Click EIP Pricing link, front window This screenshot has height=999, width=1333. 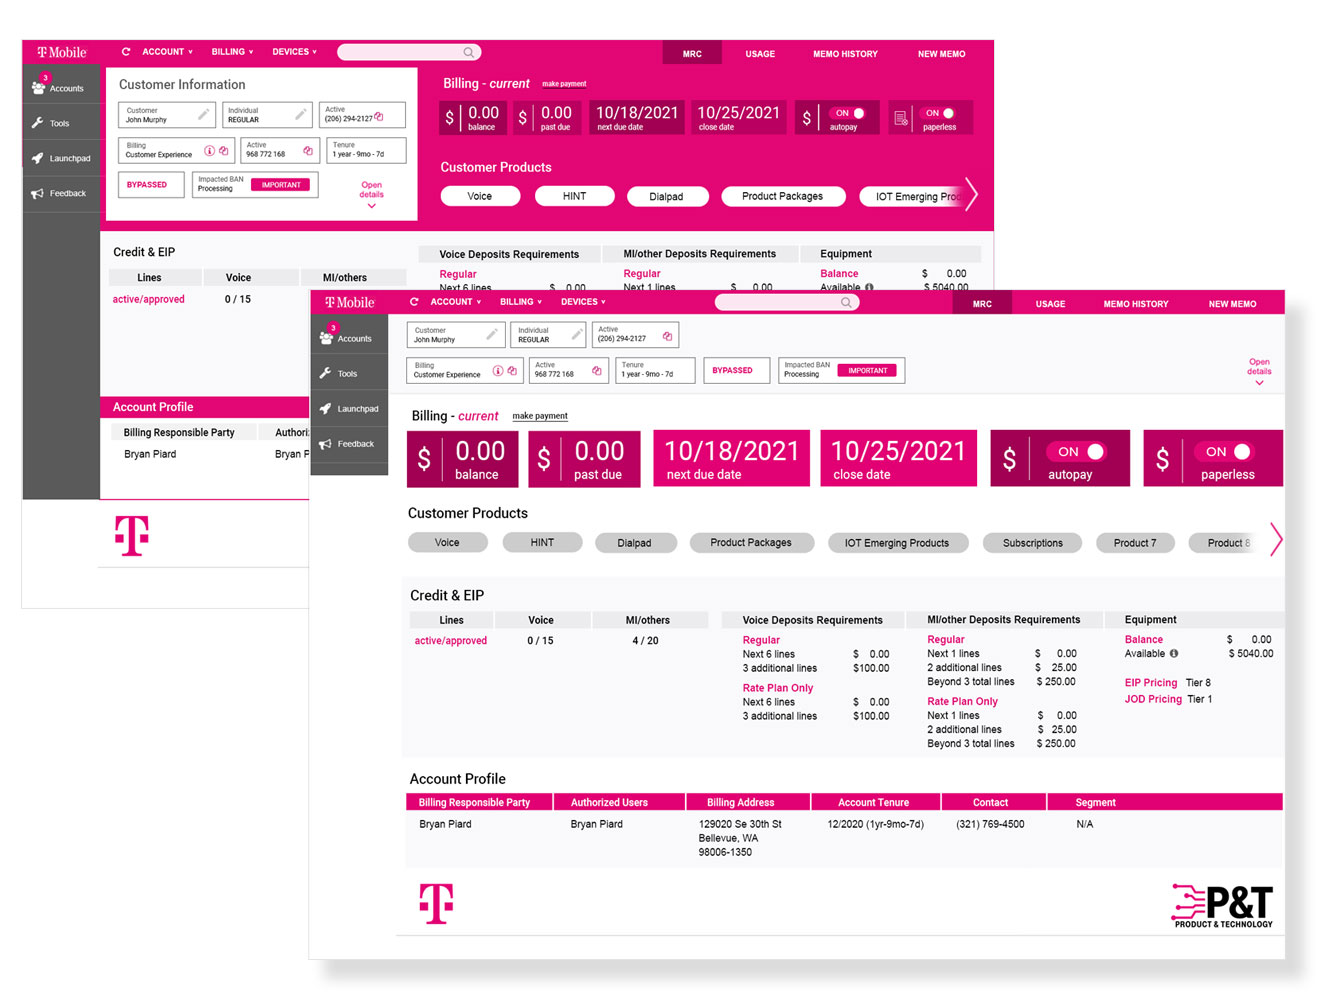click(1151, 683)
